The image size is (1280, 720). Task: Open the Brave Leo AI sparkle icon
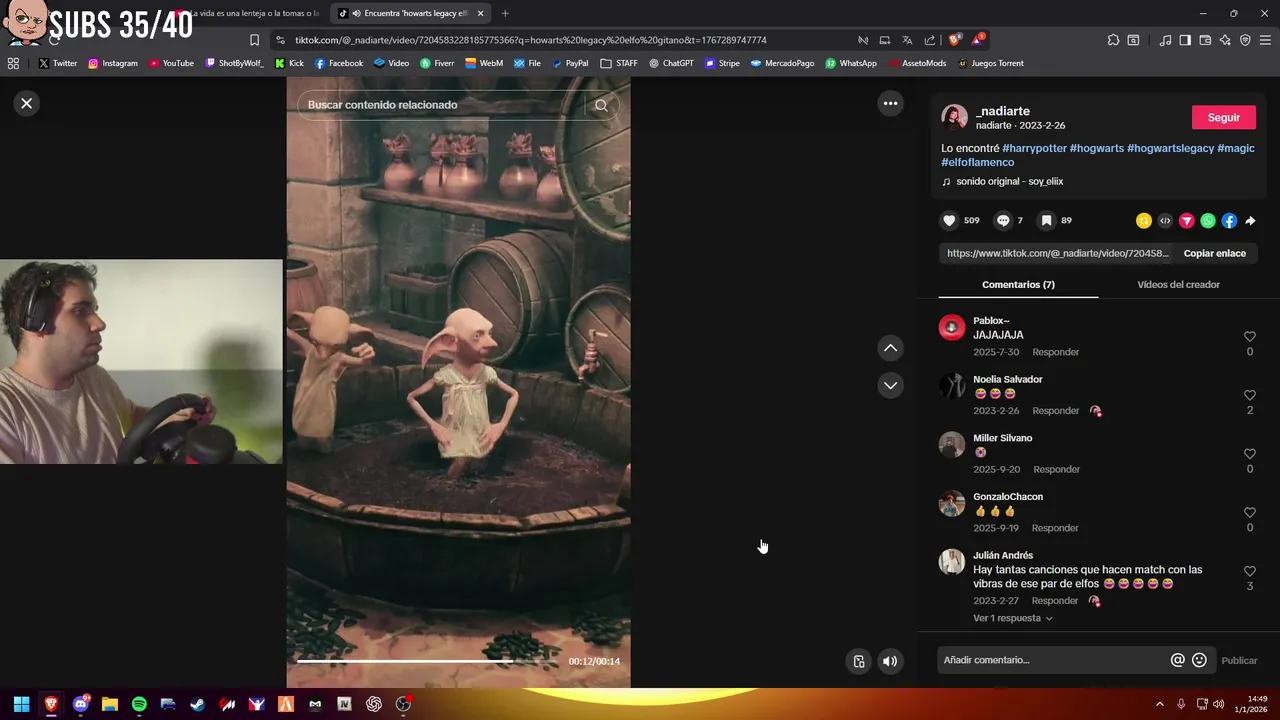pos(1225,40)
